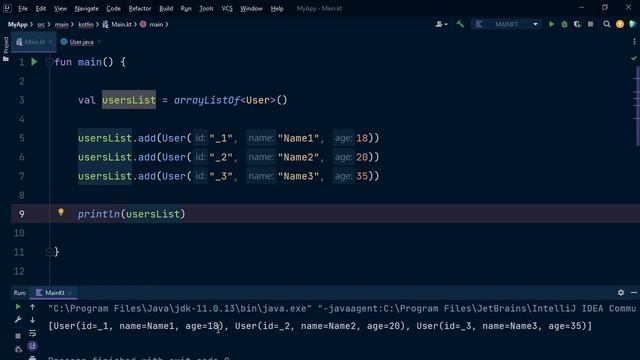
Task: Collapse the main function fold on line 1
Action: point(49,62)
